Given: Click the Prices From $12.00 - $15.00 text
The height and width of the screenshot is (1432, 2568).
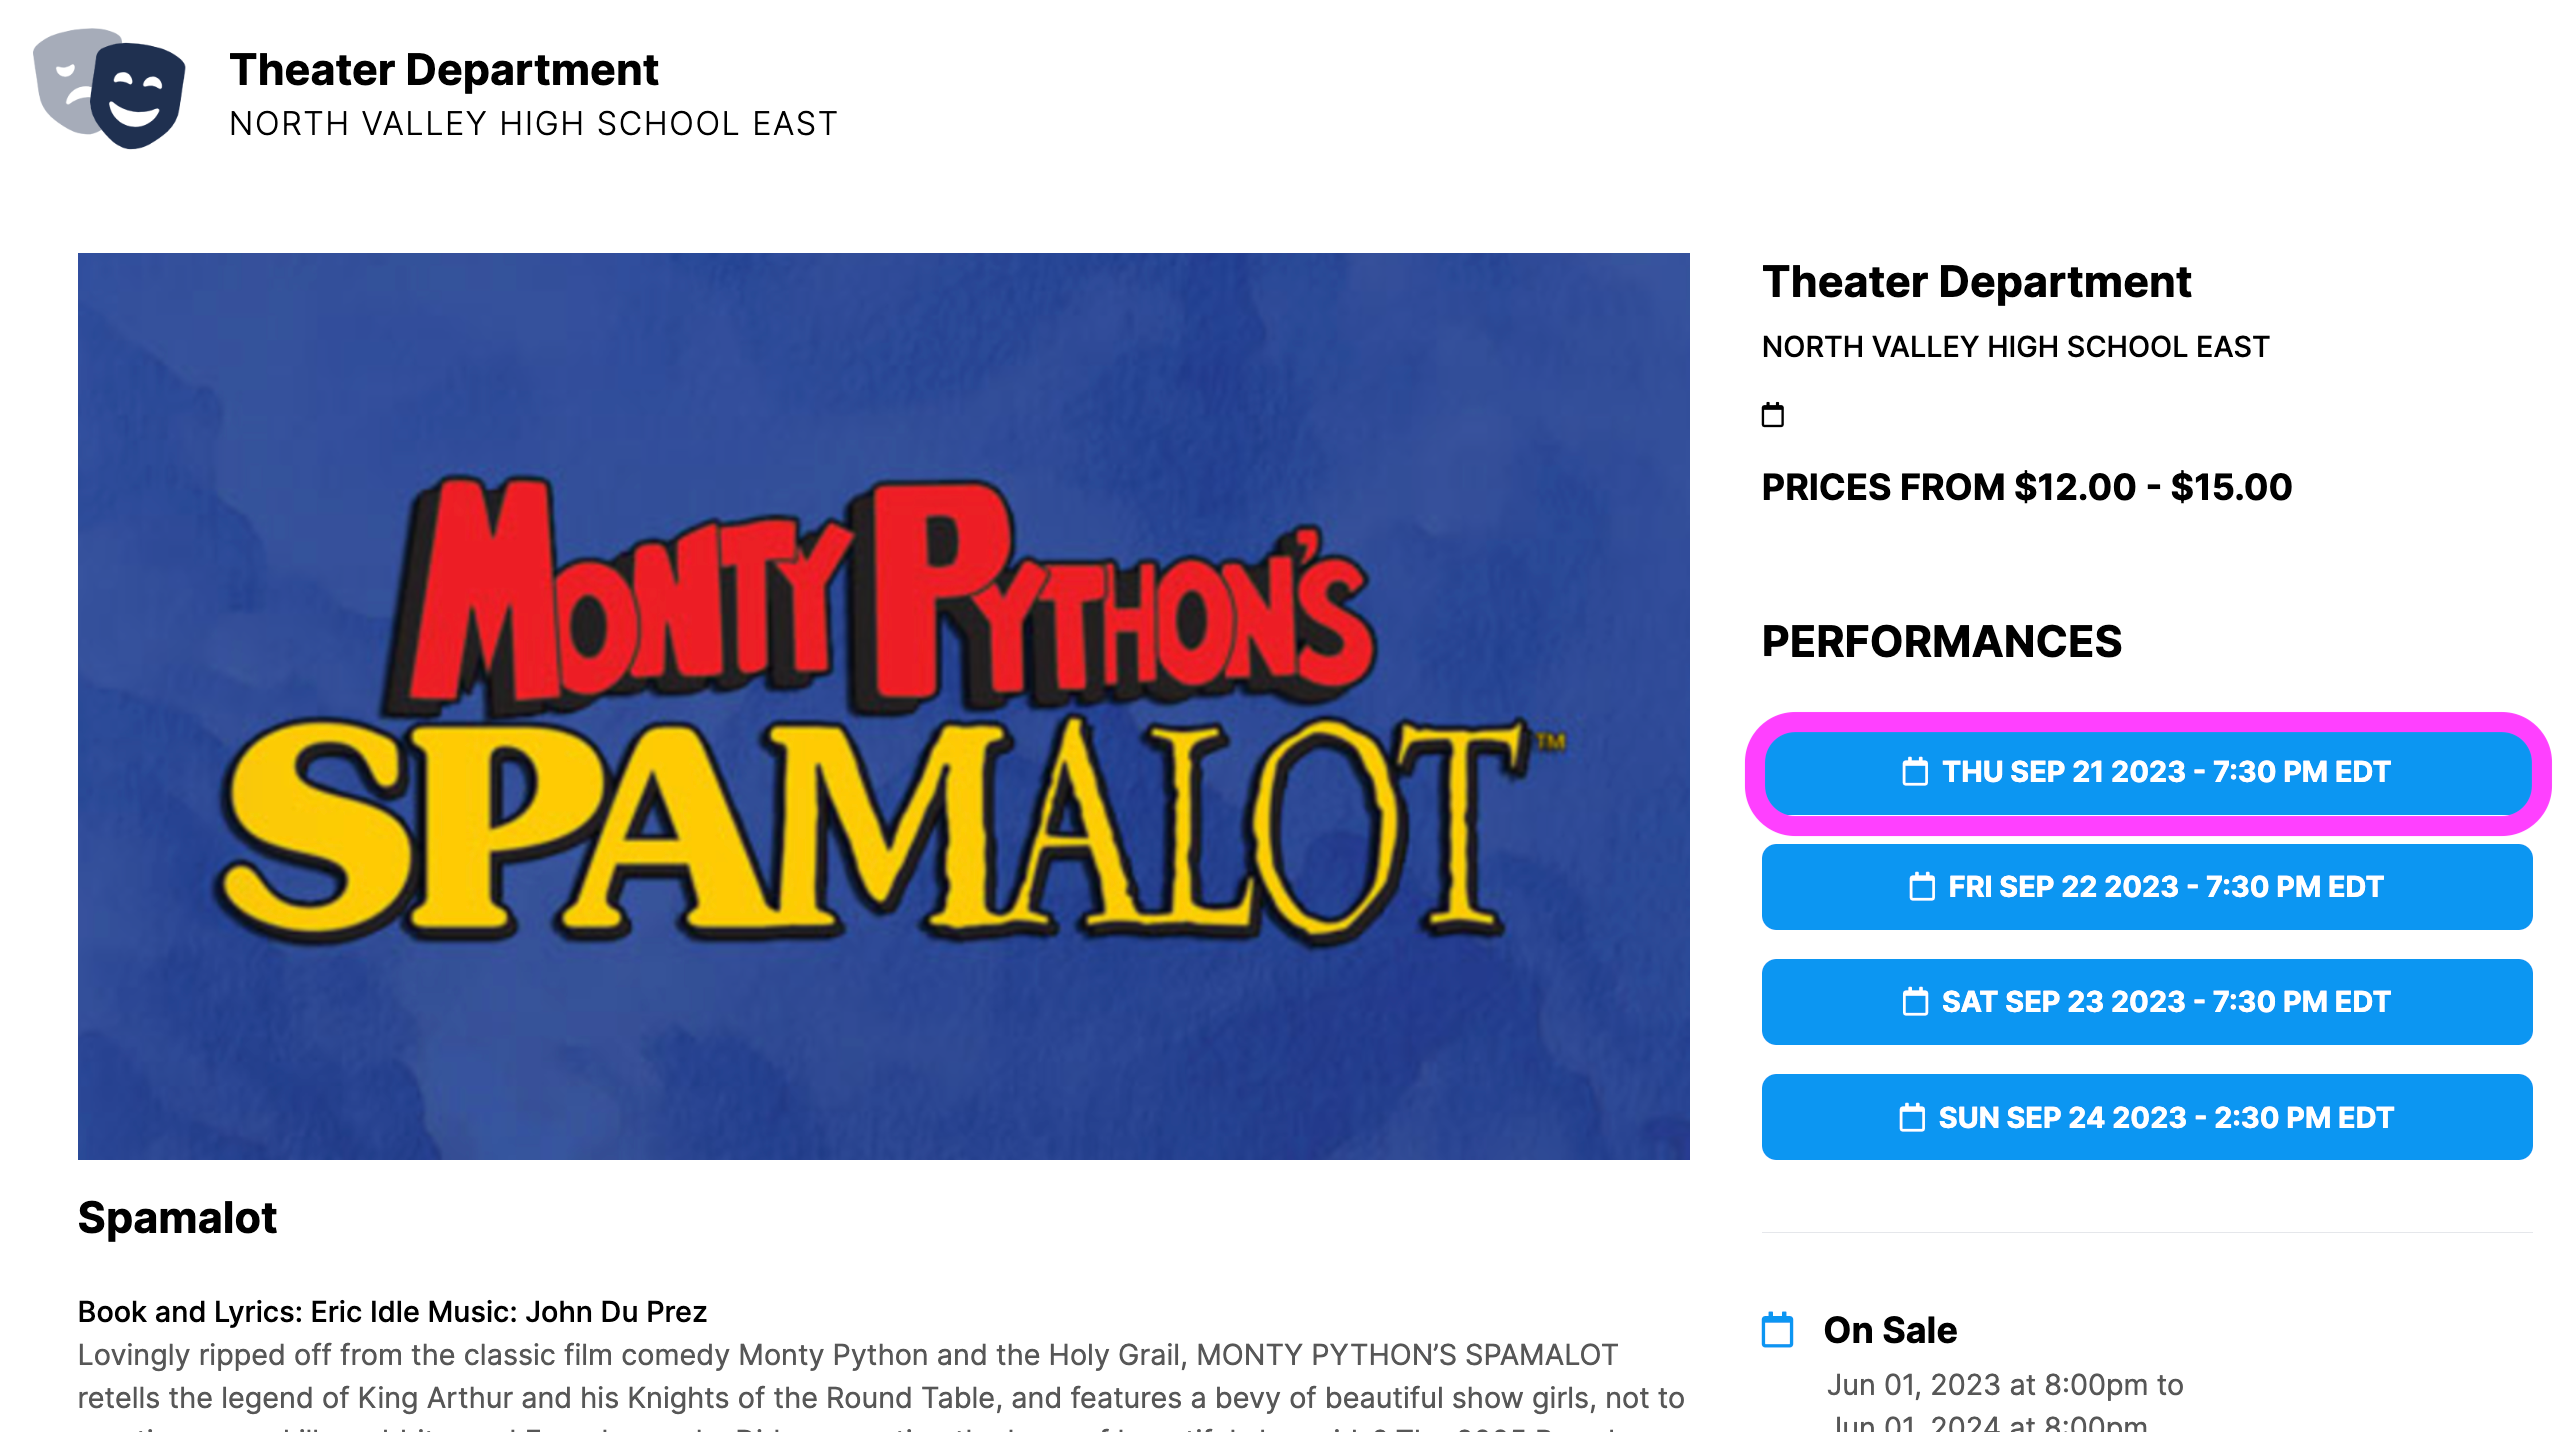Looking at the screenshot, I should [2026, 487].
